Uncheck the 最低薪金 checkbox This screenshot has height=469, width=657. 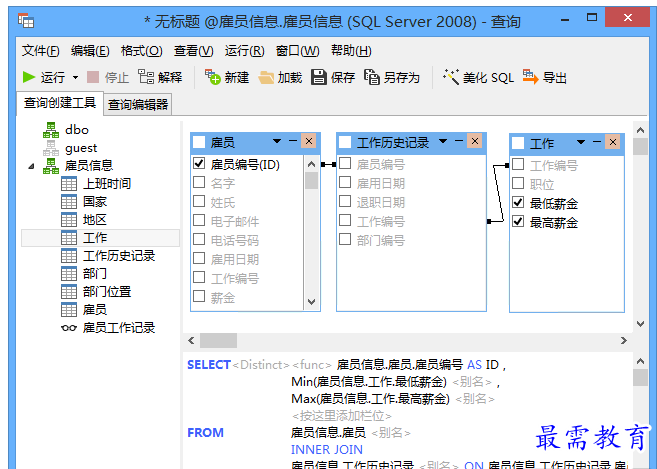click(518, 202)
